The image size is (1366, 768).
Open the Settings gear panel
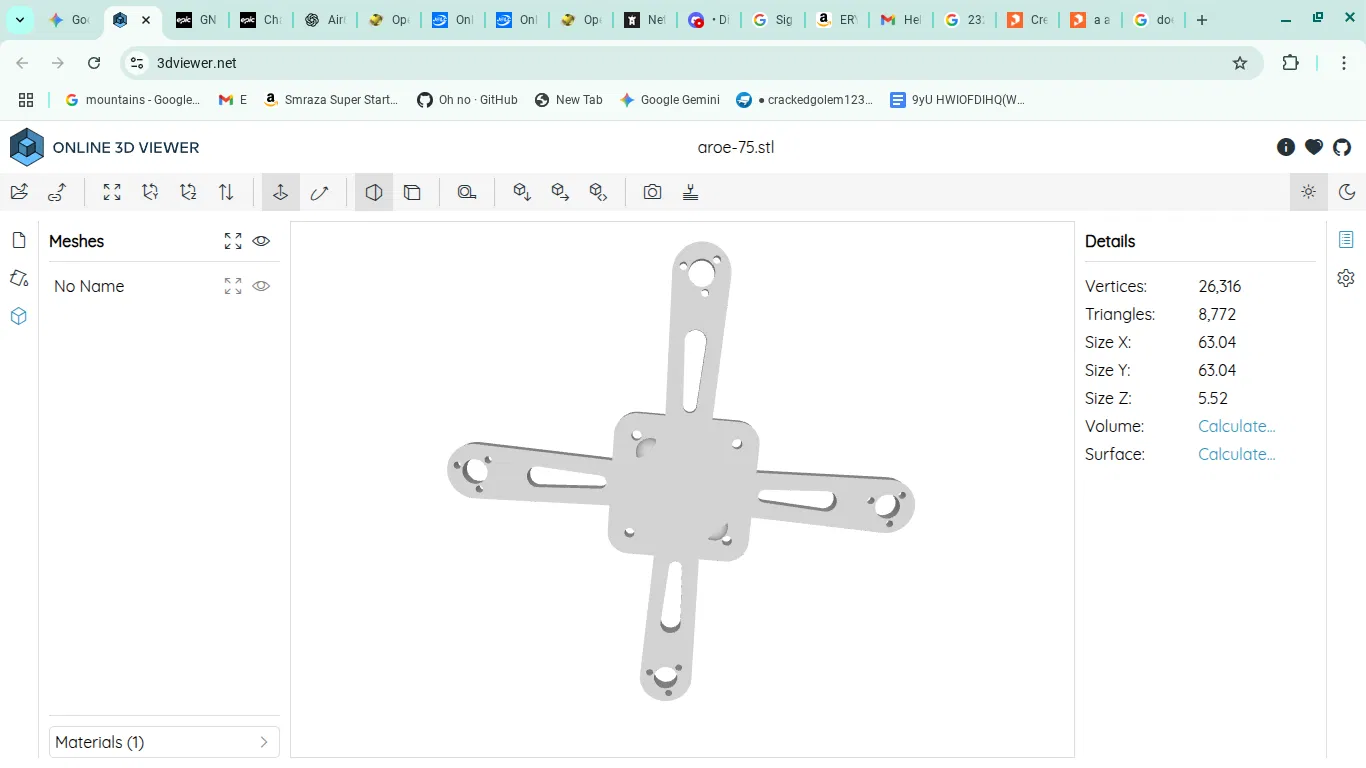point(1346,278)
